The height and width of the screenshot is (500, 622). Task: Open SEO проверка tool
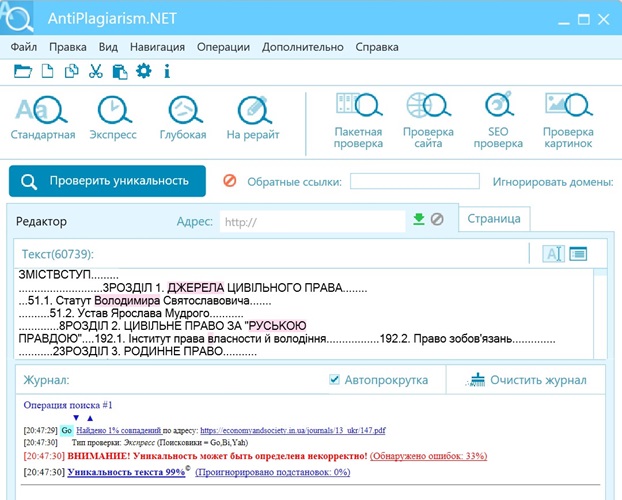(x=498, y=121)
